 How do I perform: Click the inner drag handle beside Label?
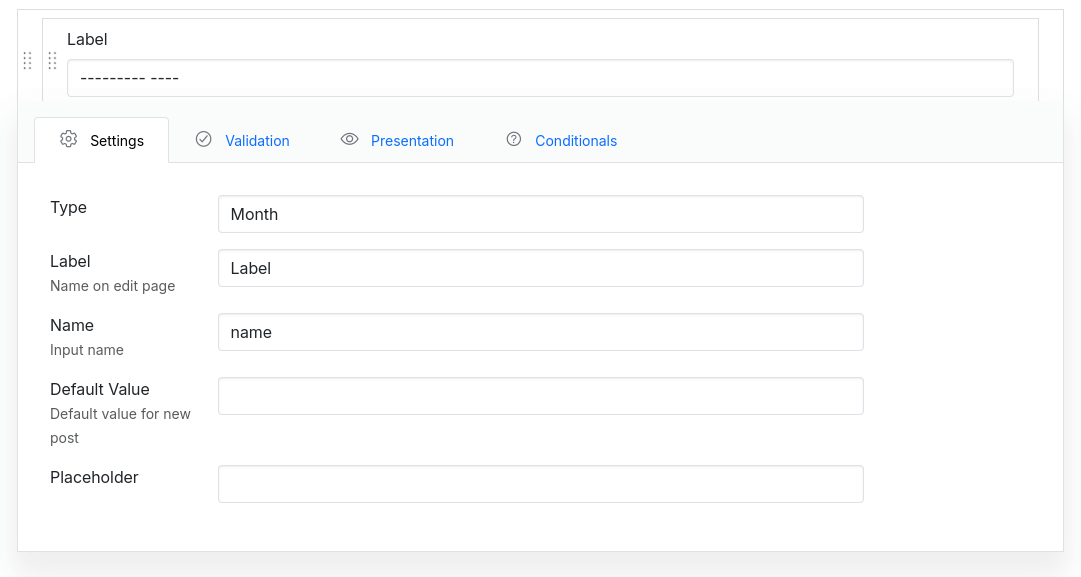point(52,61)
